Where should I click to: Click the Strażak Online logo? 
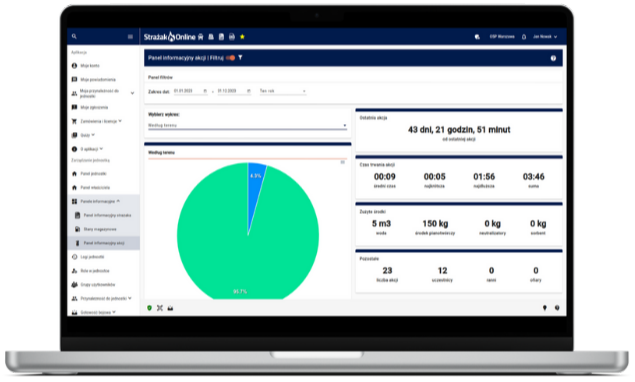(x=170, y=37)
